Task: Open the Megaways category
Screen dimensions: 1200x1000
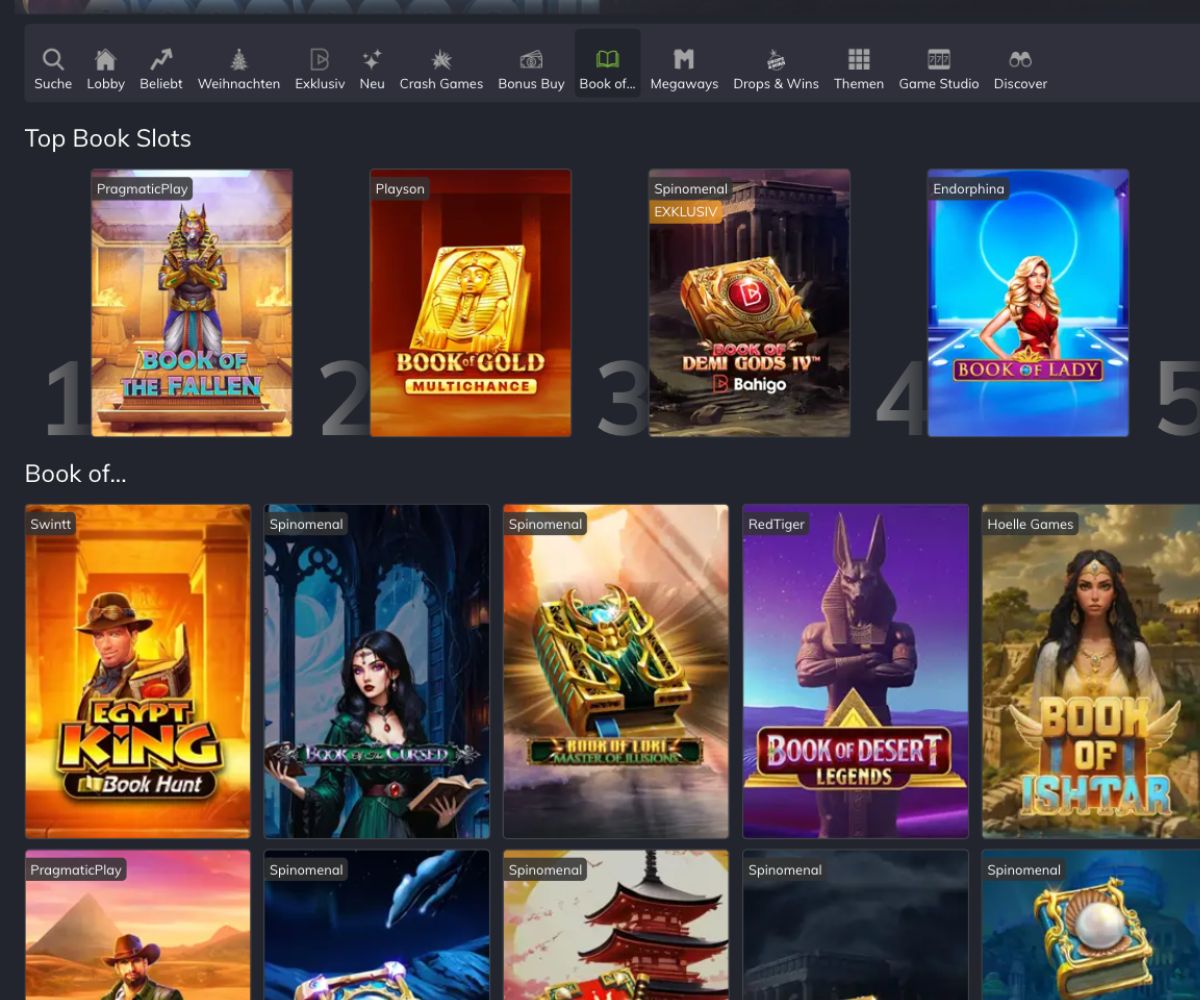Action: click(x=684, y=60)
